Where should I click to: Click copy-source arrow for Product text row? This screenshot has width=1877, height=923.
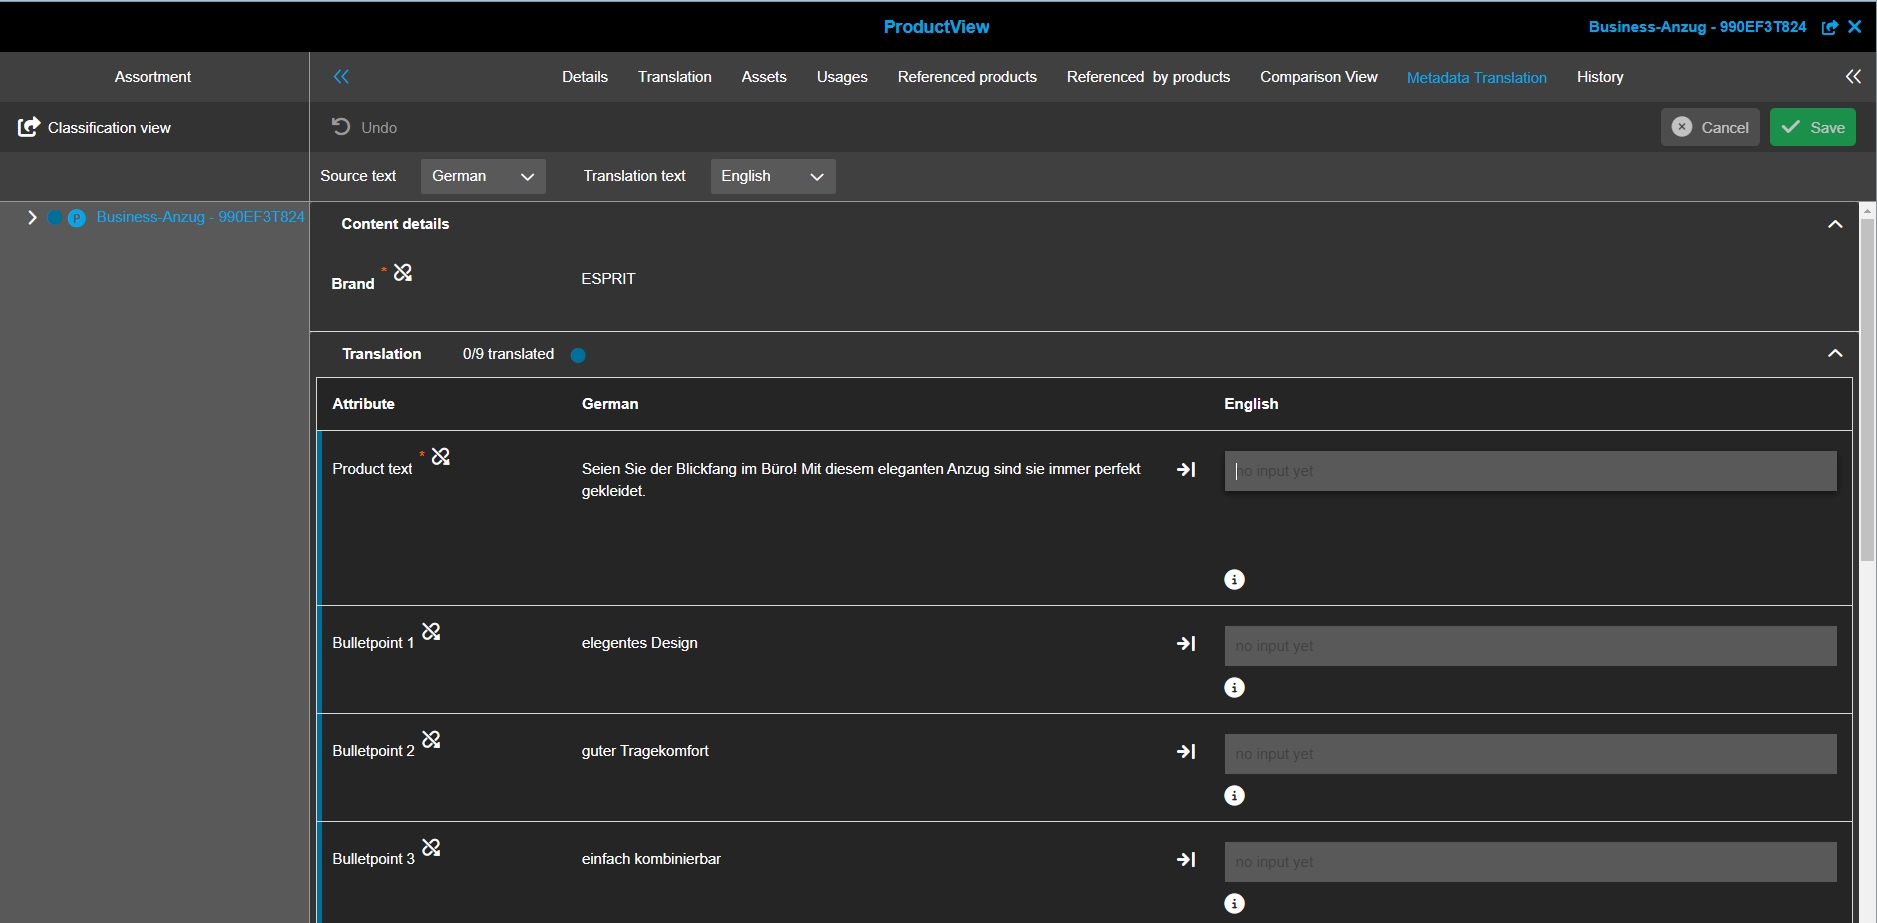[x=1186, y=470]
